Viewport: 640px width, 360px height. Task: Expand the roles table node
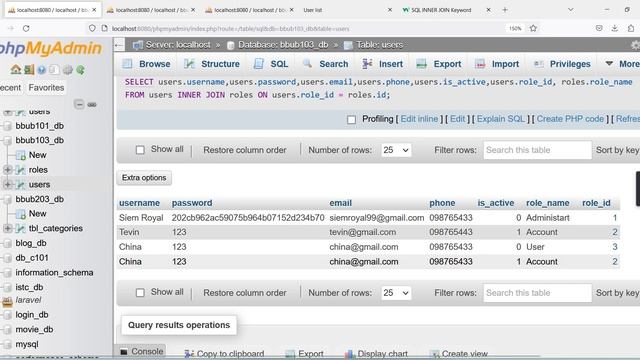pyautogui.click(x=7, y=169)
